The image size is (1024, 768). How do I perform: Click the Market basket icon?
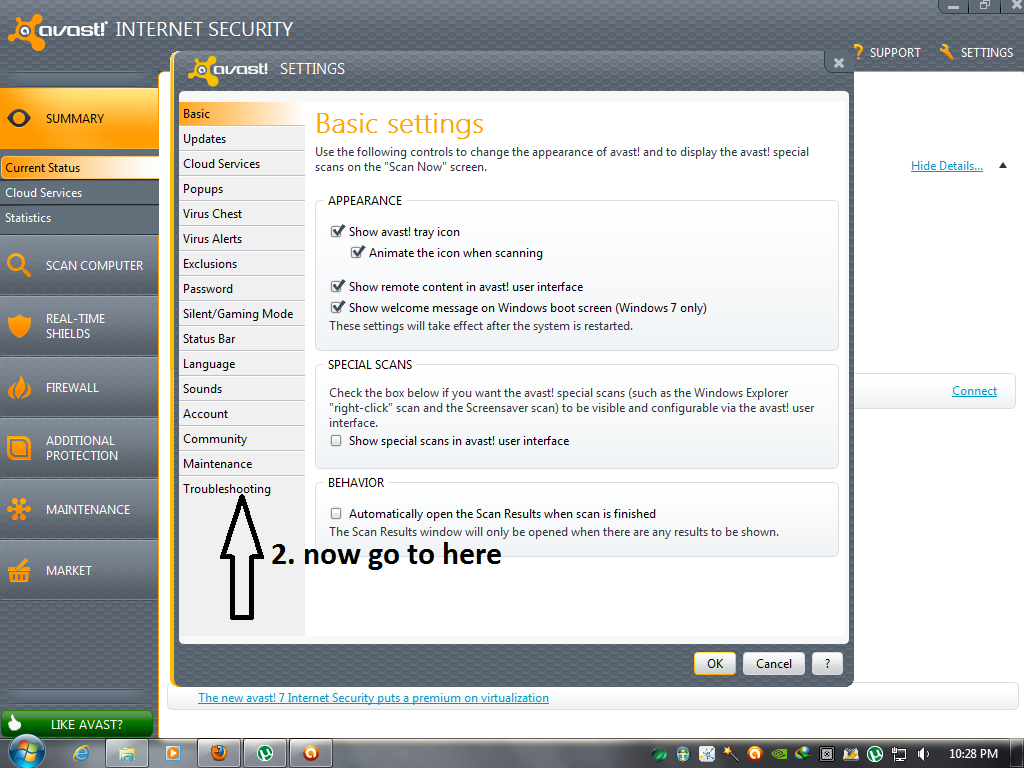[x=19, y=570]
